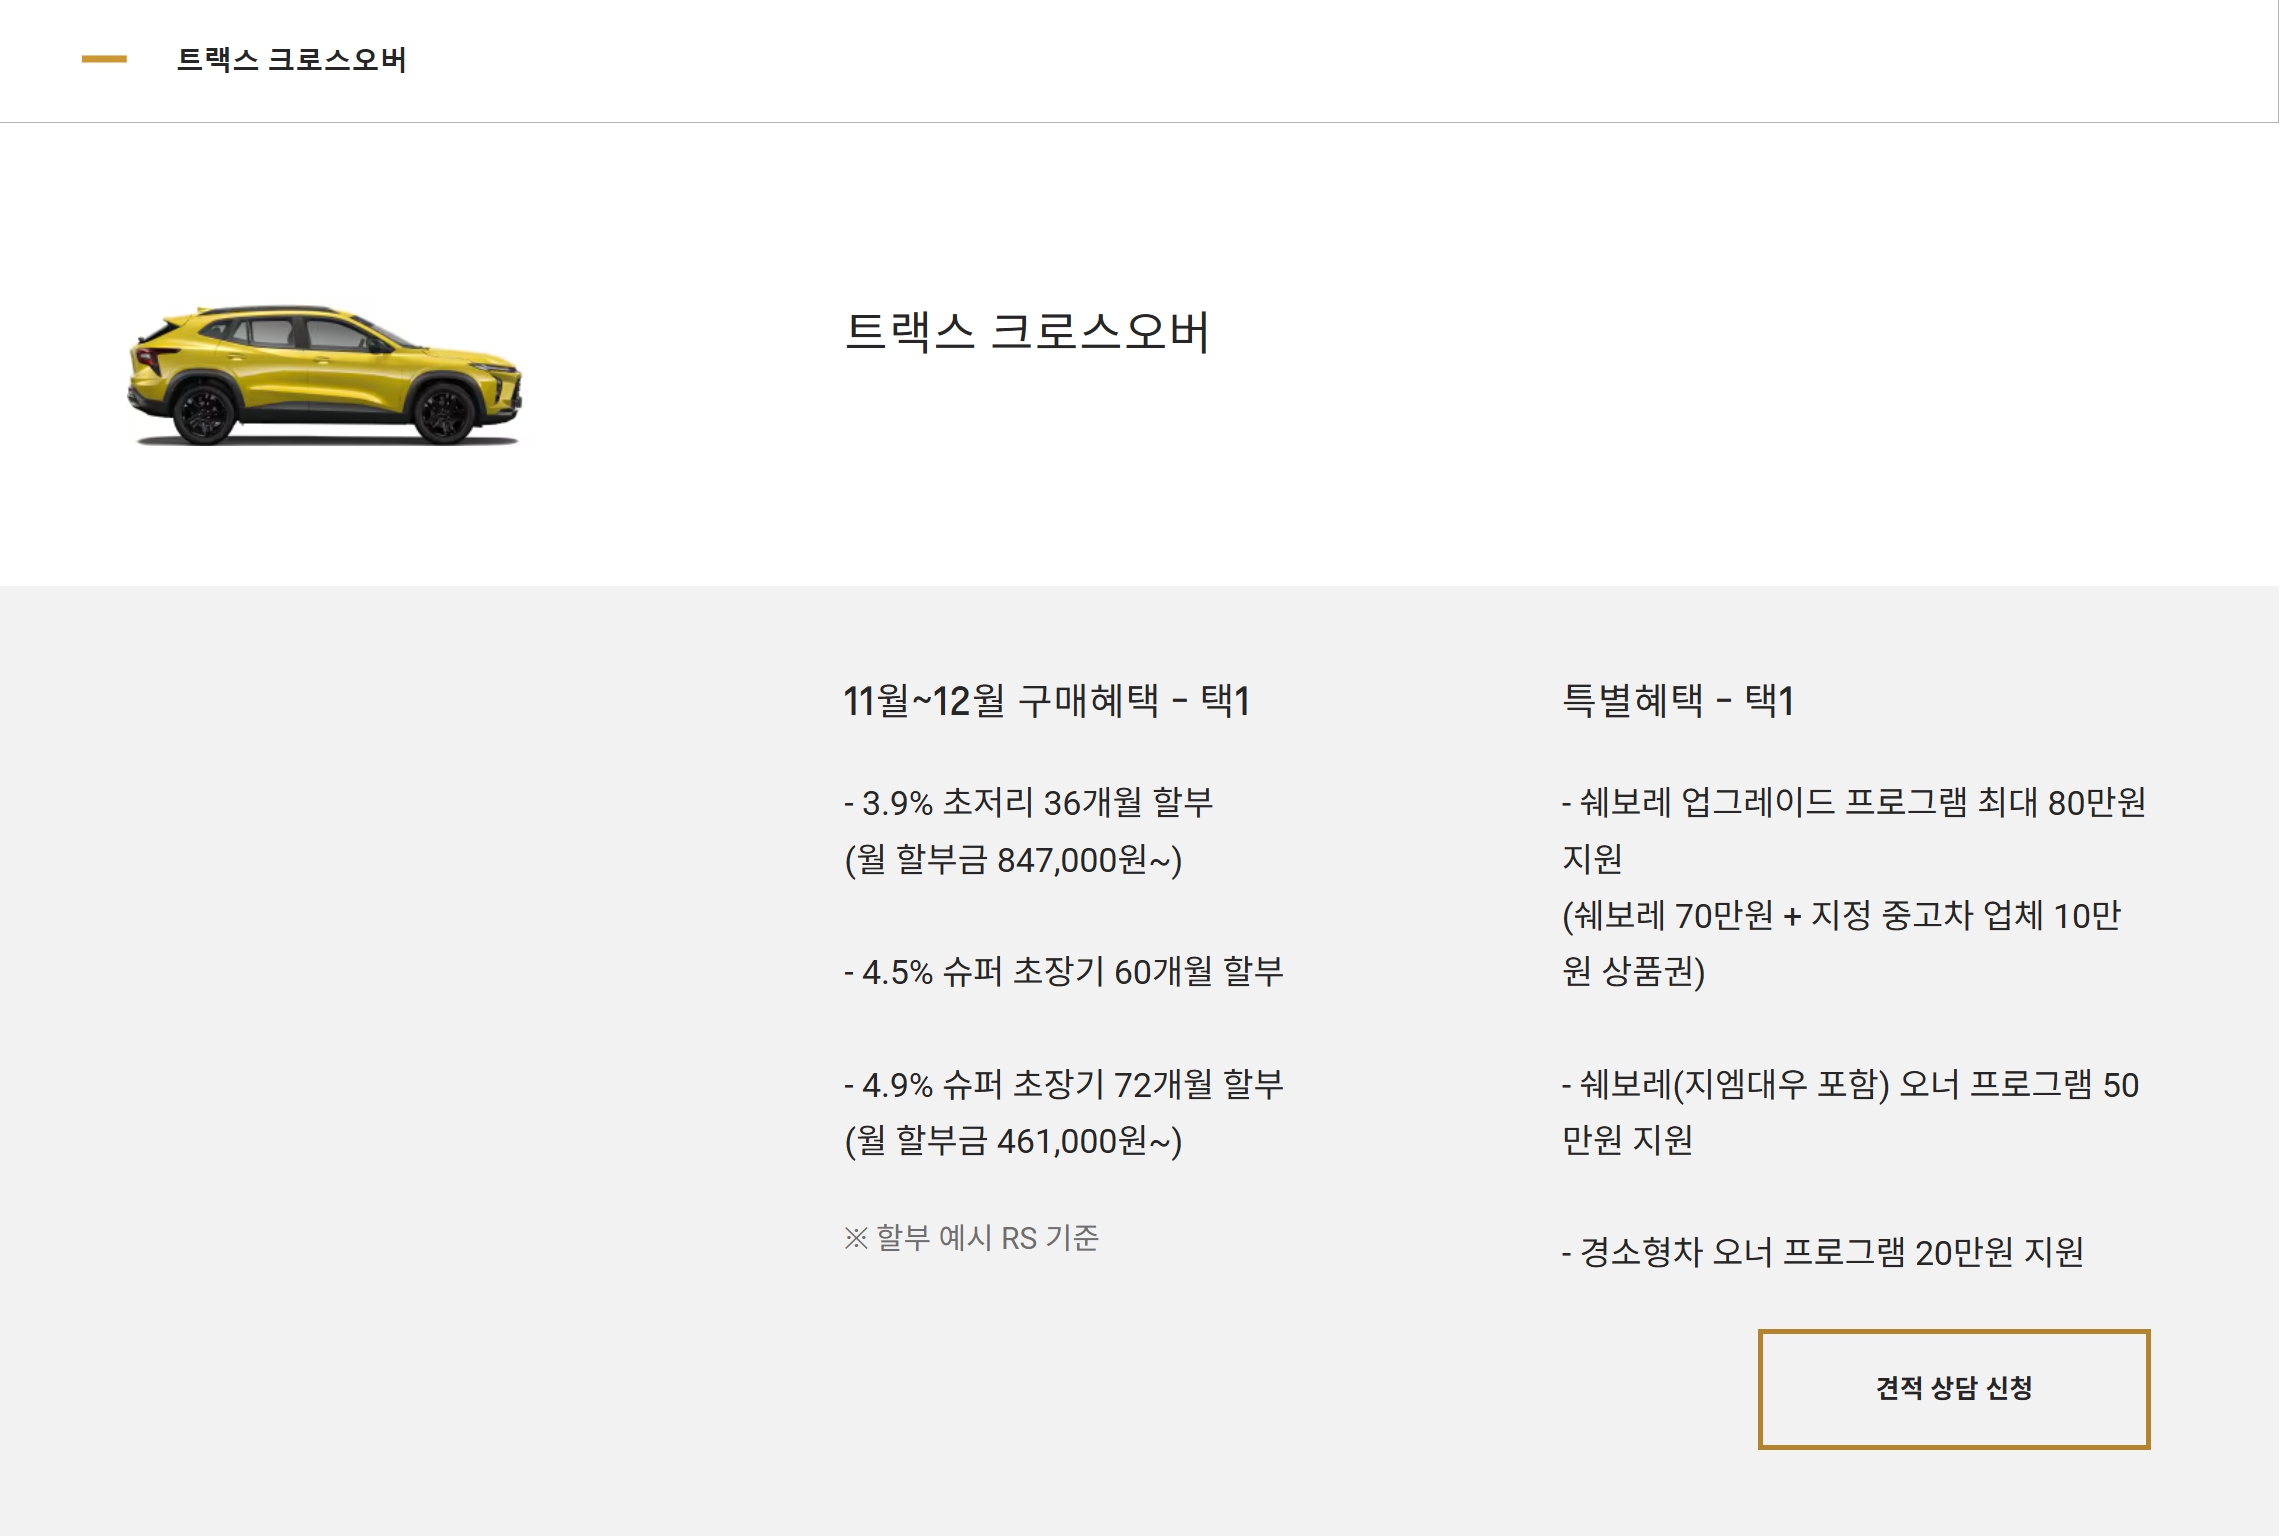Click the front wheel of the car image
Viewport: 2280px width, 1536px height.
444,412
